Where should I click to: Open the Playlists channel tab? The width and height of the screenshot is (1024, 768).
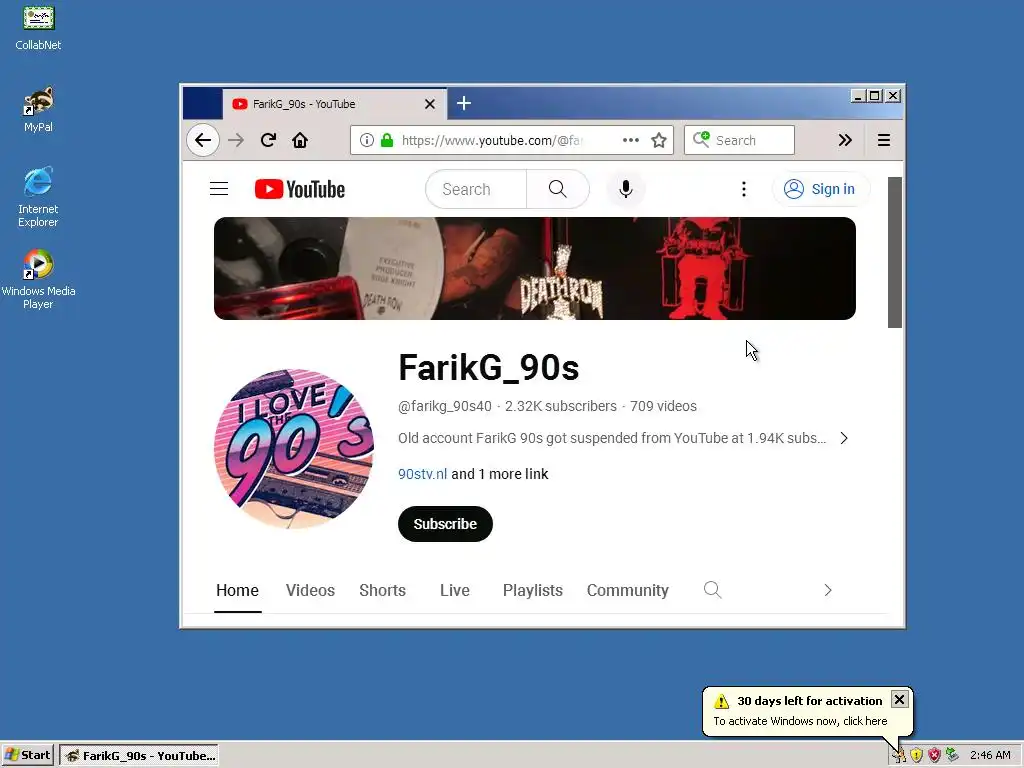click(x=532, y=590)
